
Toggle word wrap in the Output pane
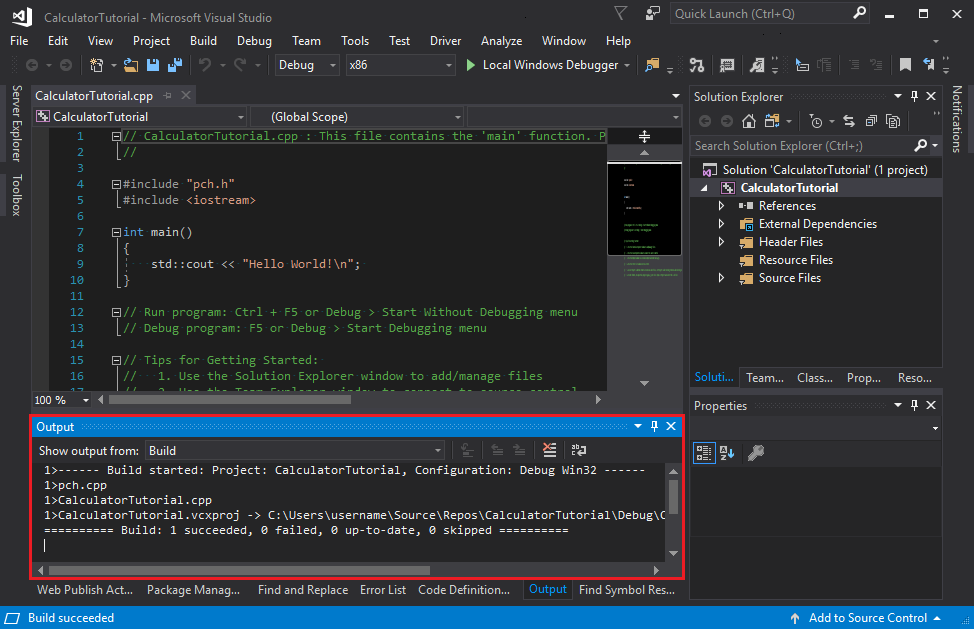(578, 450)
